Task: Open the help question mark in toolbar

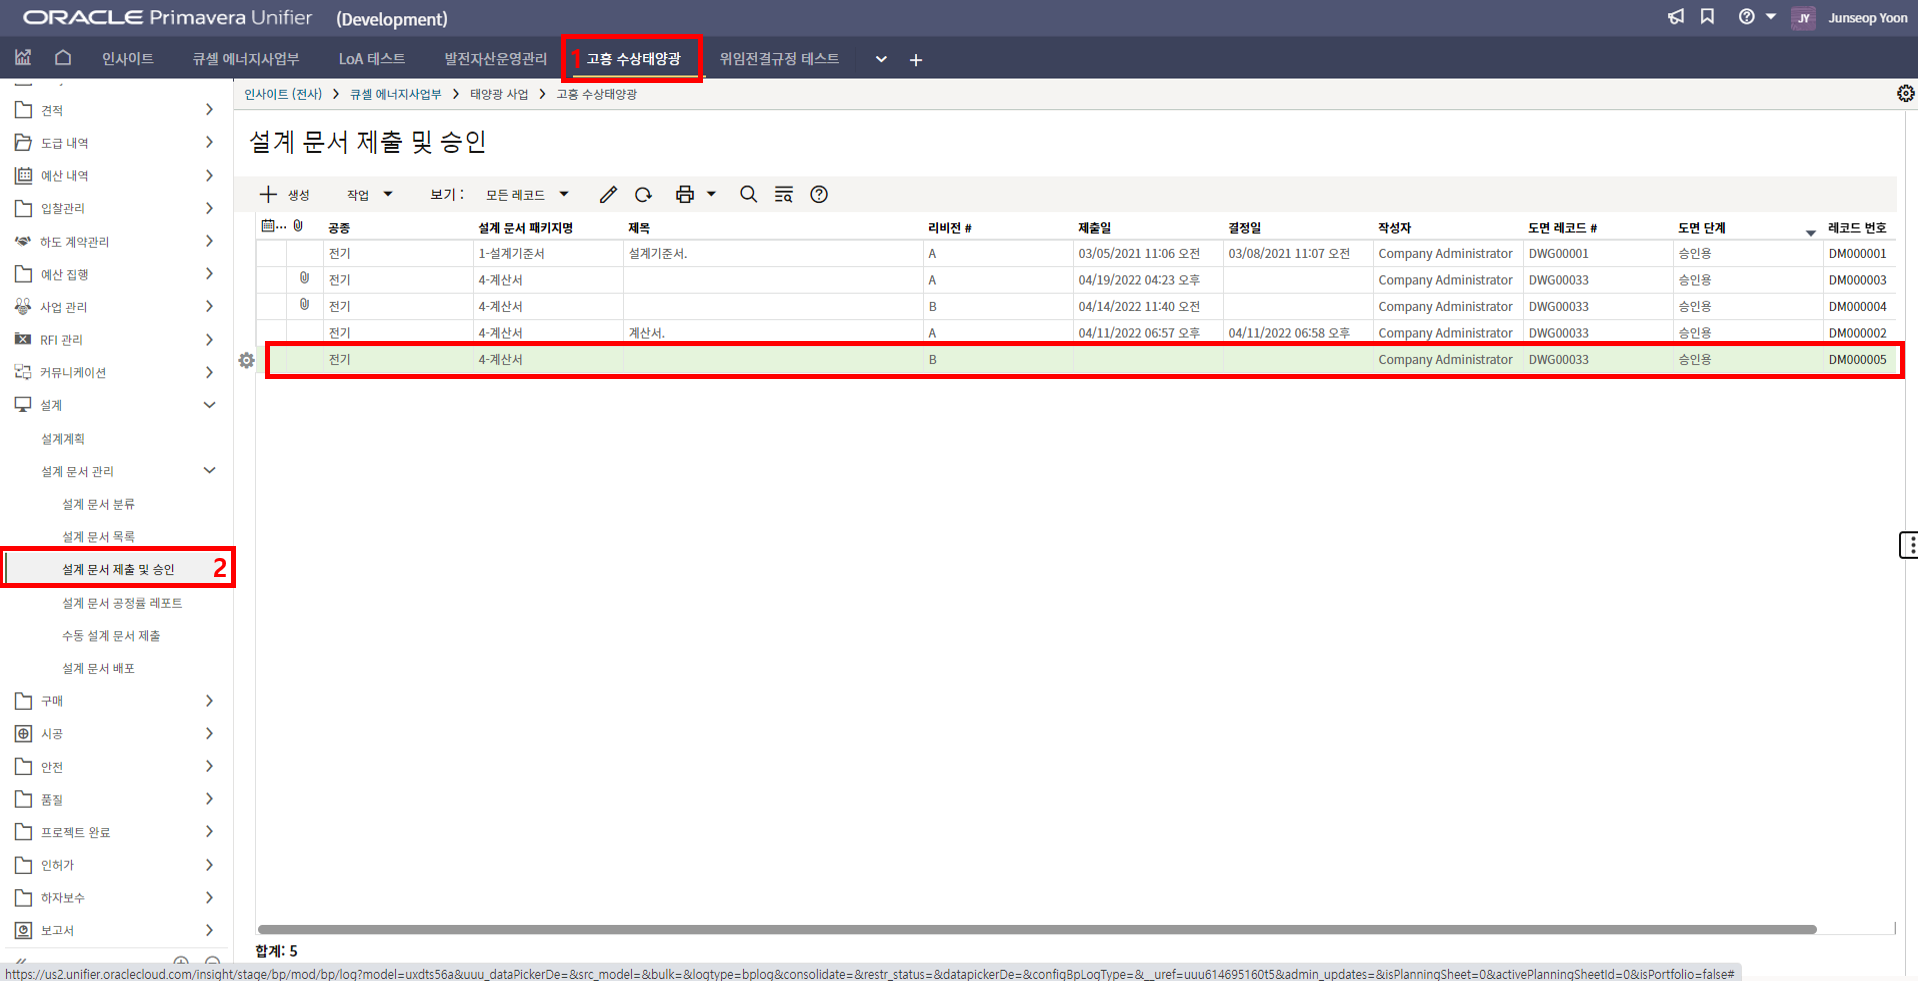Action: point(819,195)
